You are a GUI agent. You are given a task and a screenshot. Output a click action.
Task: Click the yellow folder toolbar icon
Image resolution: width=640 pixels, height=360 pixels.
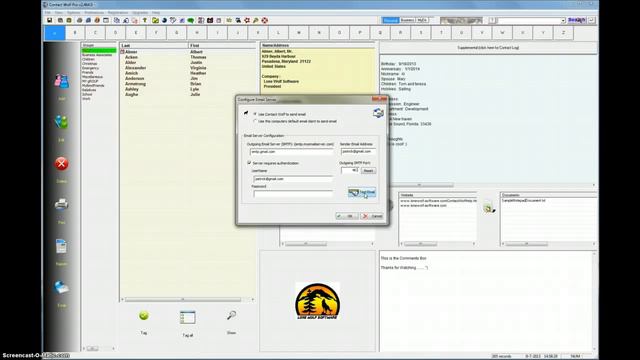click(x=155, y=20)
